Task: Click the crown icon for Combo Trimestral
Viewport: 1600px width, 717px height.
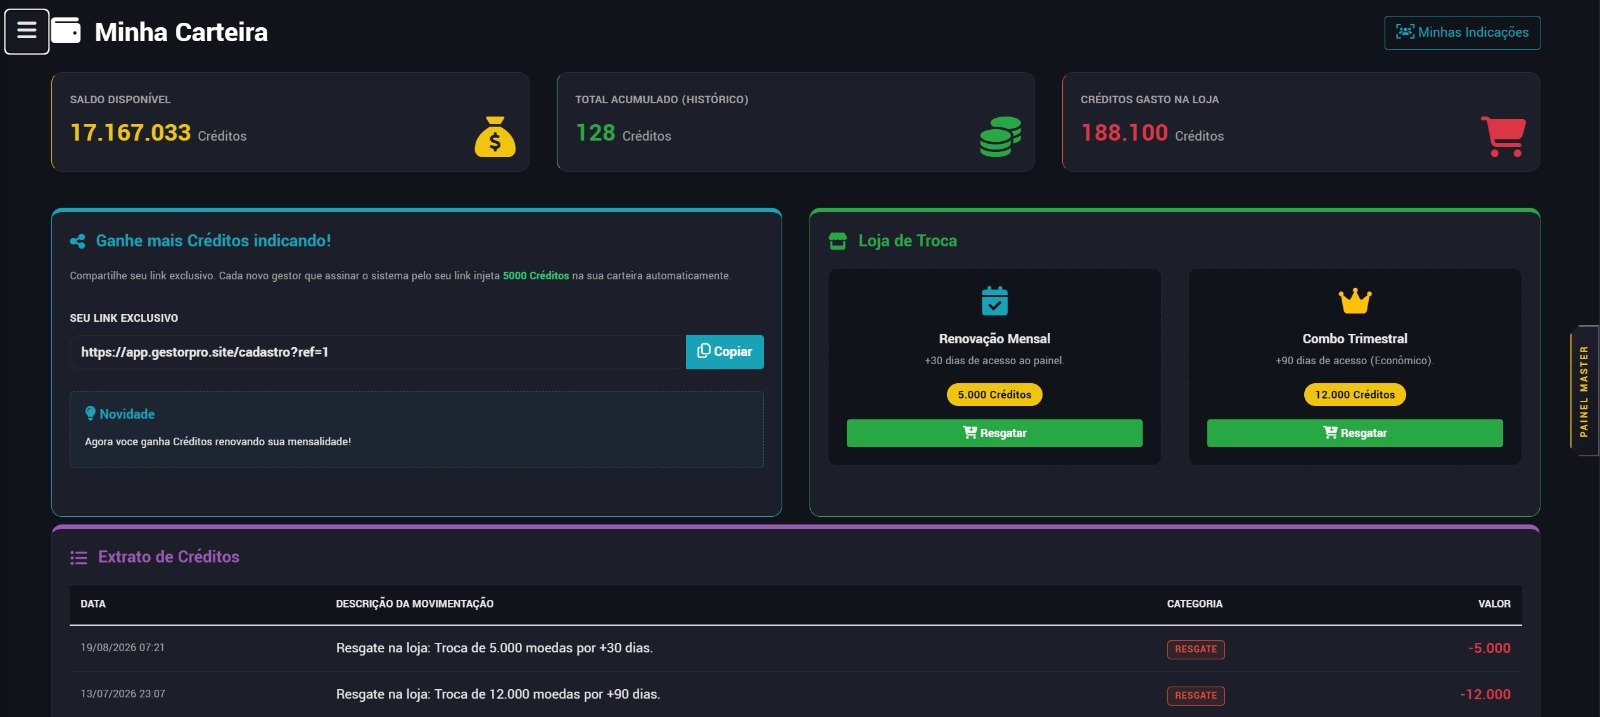Action: (1355, 300)
